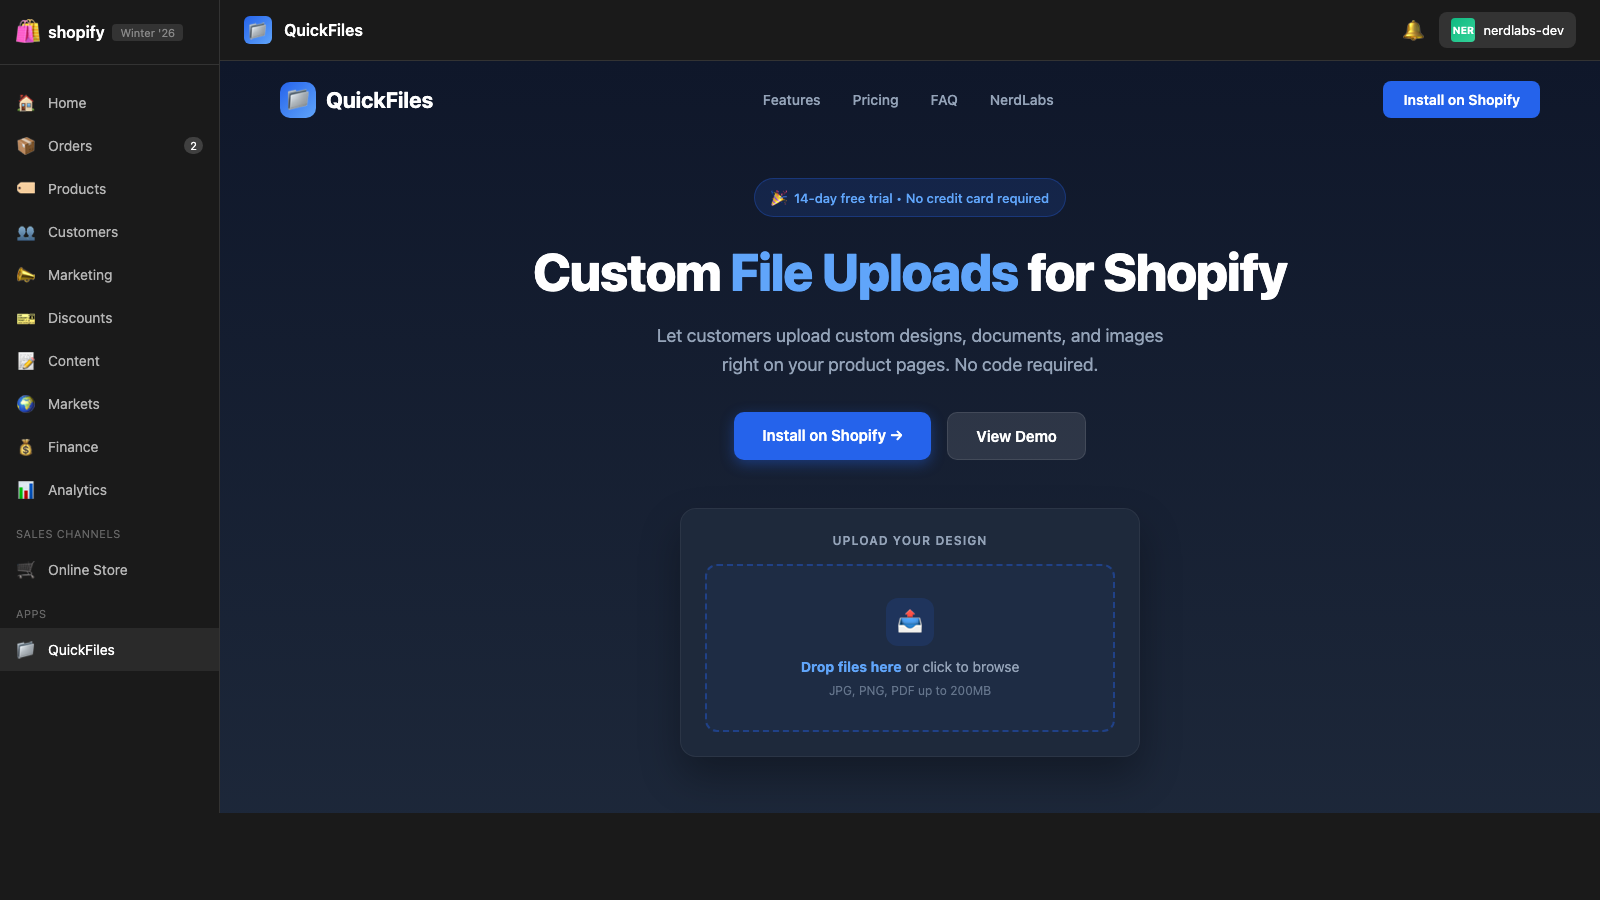Open the Home menu item
Image resolution: width=1600 pixels, height=900 pixels.
(110, 103)
